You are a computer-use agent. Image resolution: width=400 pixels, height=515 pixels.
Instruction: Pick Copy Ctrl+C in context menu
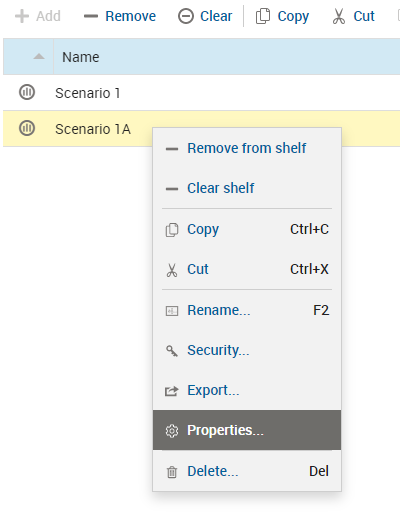coord(247,229)
